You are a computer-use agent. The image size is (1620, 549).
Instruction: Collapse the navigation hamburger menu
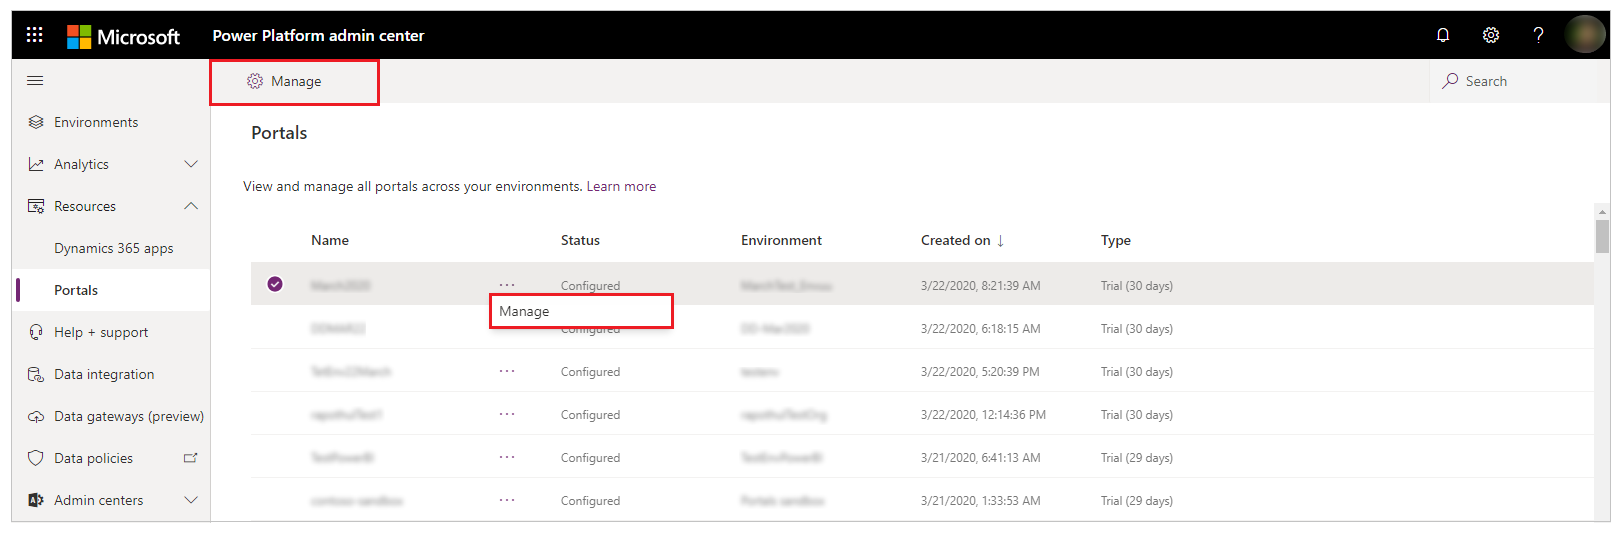click(35, 81)
